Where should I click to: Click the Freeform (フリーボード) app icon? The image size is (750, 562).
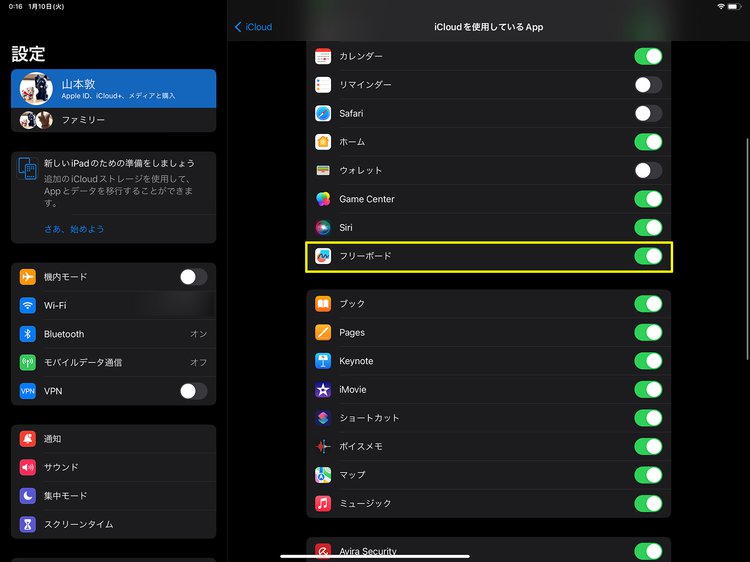pyautogui.click(x=323, y=256)
